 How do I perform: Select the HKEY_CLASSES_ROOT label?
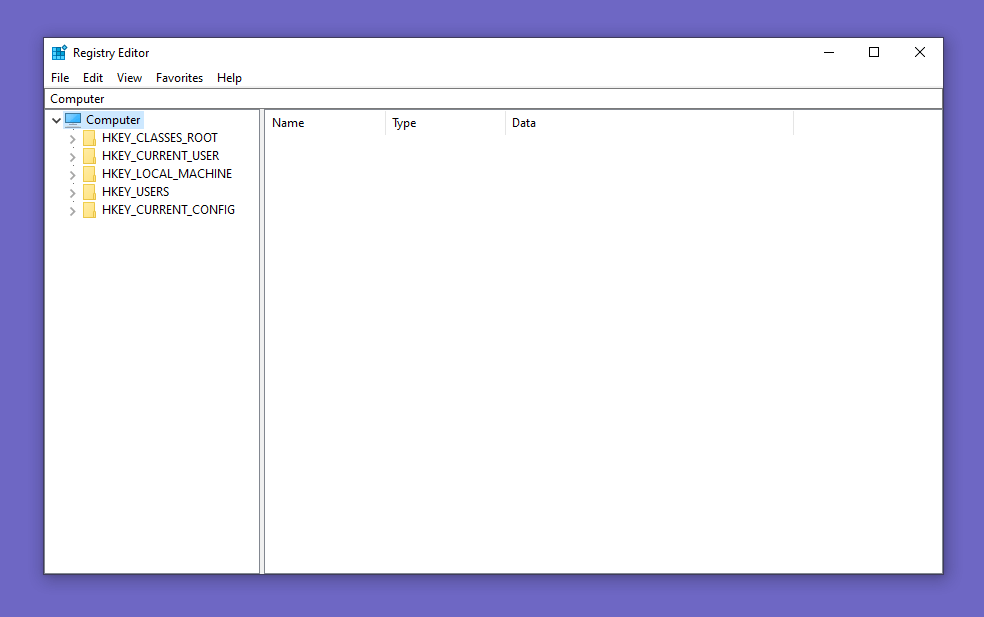point(160,137)
